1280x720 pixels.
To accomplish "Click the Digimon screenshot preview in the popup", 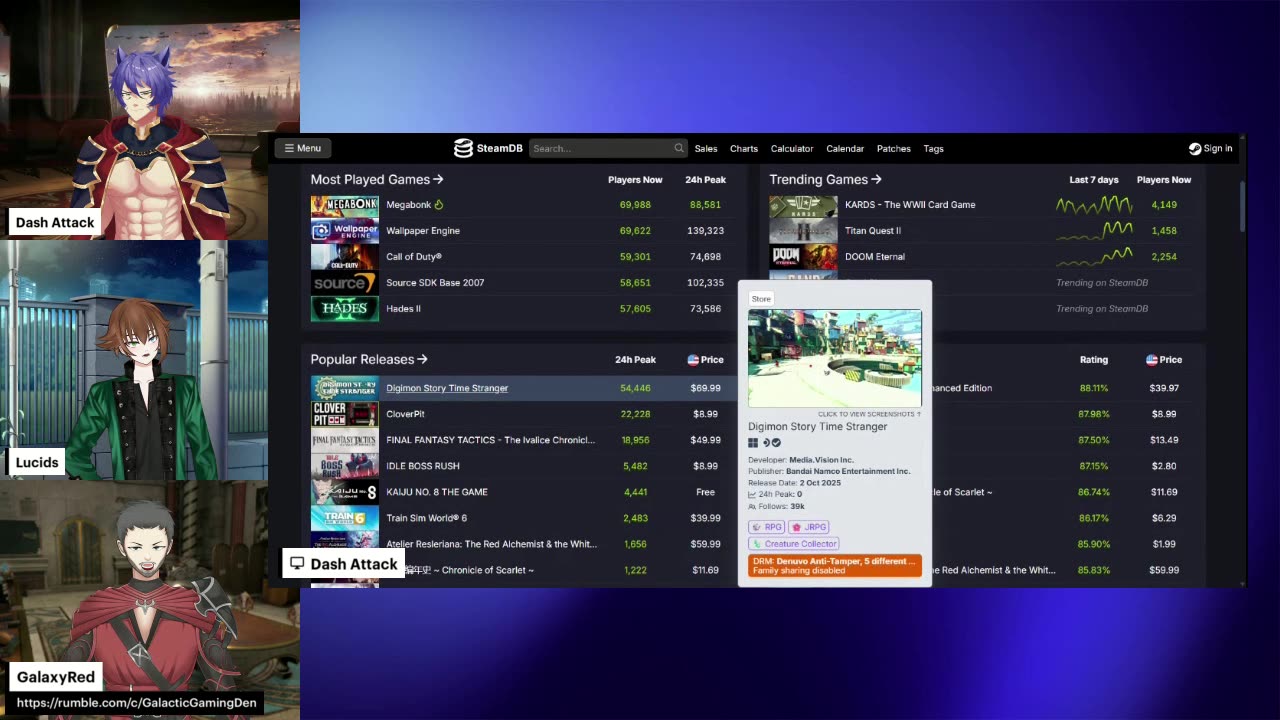I will [x=835, y=359].
